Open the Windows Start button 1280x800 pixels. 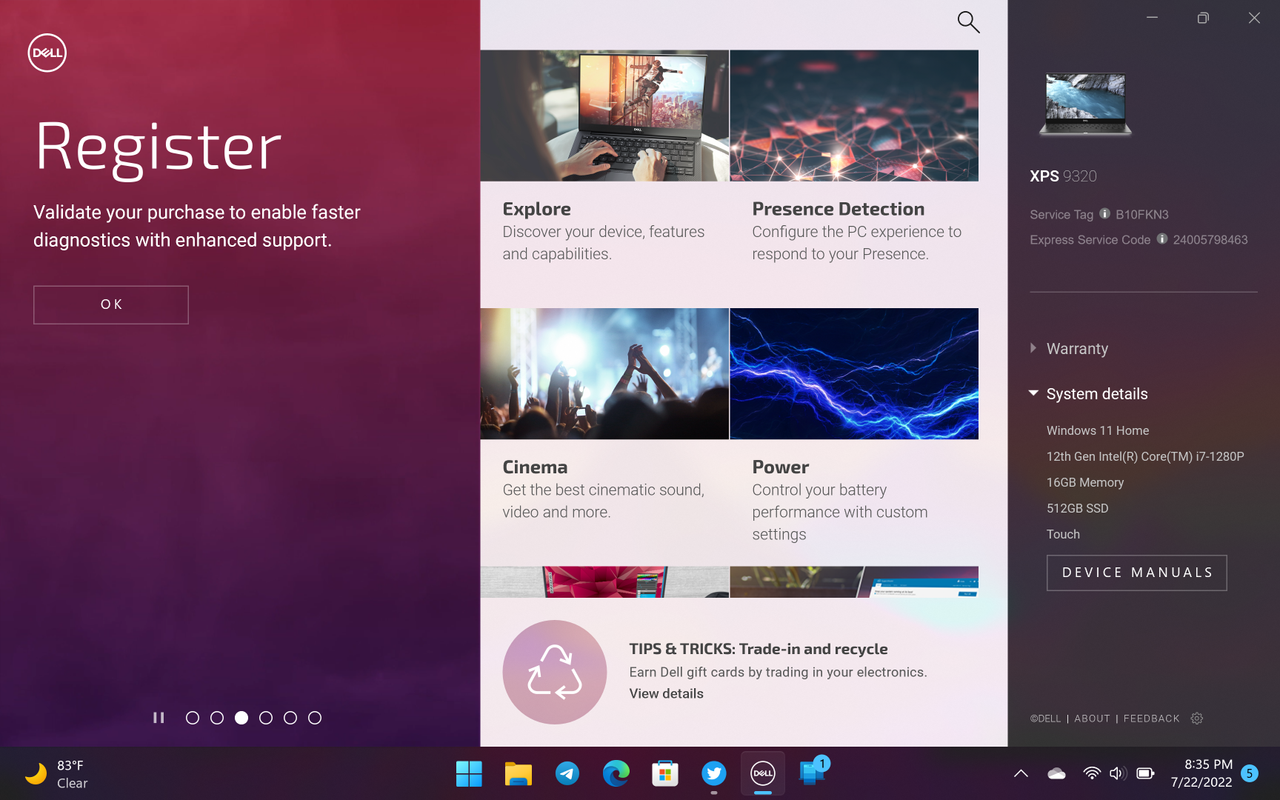click(x=468, y=773)
